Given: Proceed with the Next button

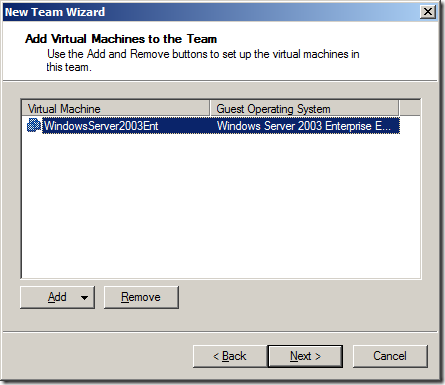Looking at the screenshot, I should point(305,356).
